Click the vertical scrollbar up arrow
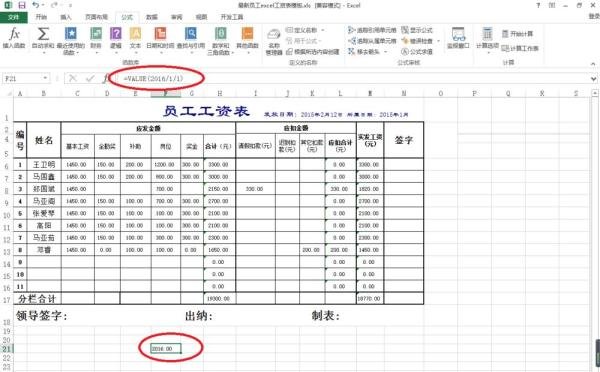Screen dimensions: 600x372 tap(595, 93)
